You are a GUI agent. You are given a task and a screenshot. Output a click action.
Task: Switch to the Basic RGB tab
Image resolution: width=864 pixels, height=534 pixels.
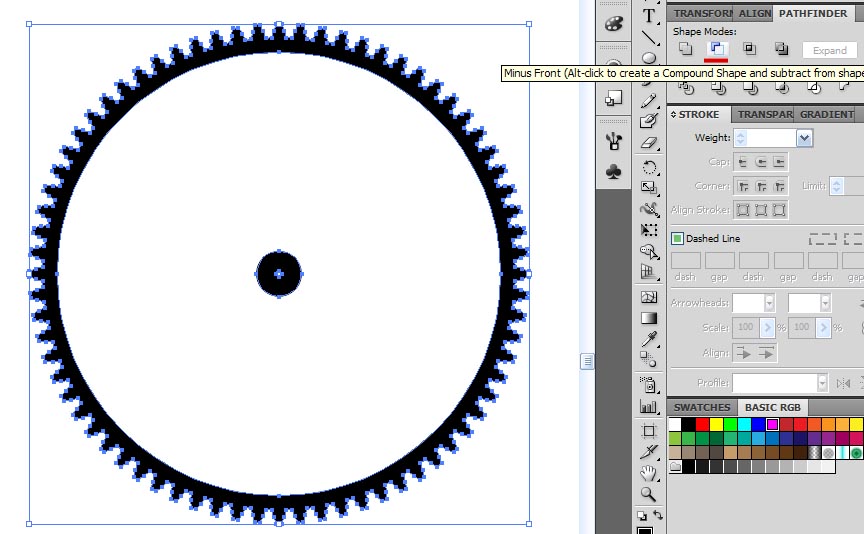773,407
